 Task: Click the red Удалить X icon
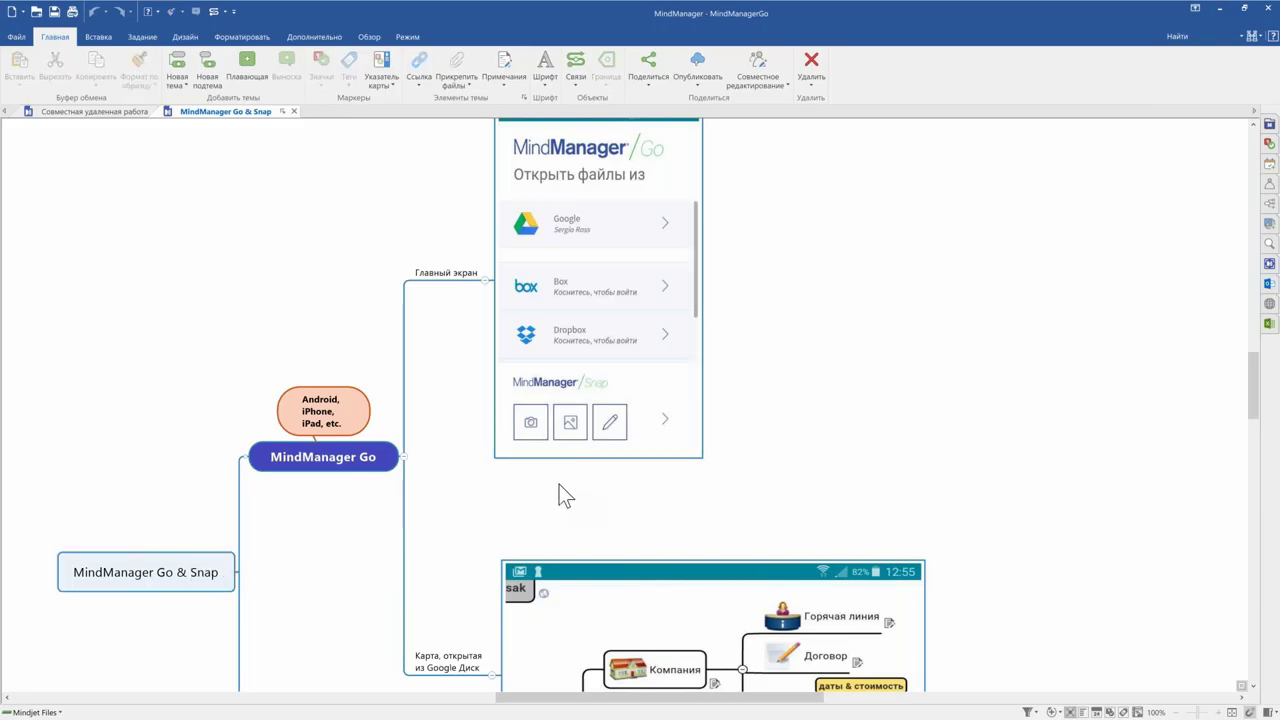(x=811, y=60)
